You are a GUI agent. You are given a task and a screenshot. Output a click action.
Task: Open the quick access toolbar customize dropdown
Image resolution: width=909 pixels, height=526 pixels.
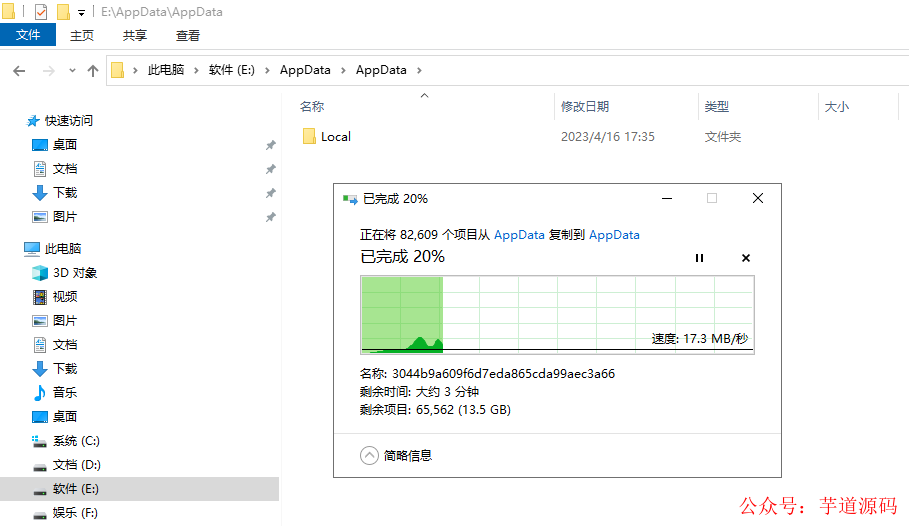[81, 12]
